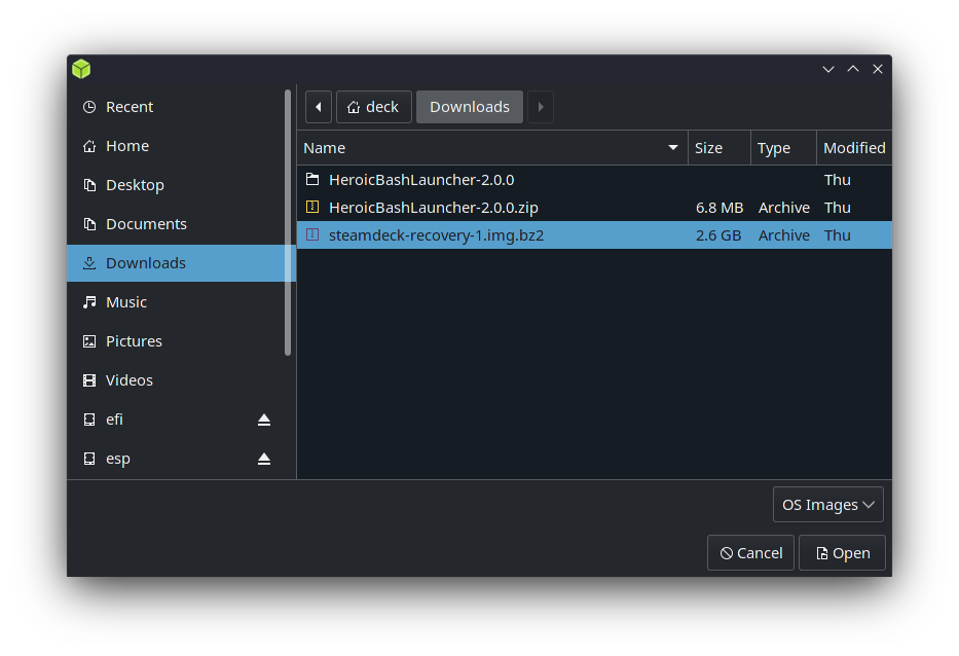The width and height of the screenshot is (959, 656).
Task: Sort by Modified column header
Action: [x=854, y=148]
